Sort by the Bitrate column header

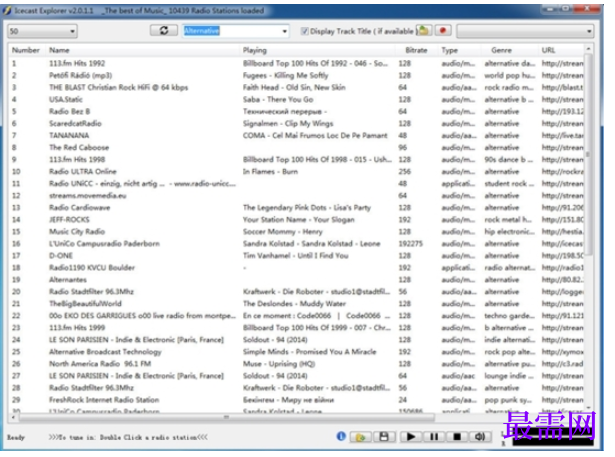click(x=416, y=50)
